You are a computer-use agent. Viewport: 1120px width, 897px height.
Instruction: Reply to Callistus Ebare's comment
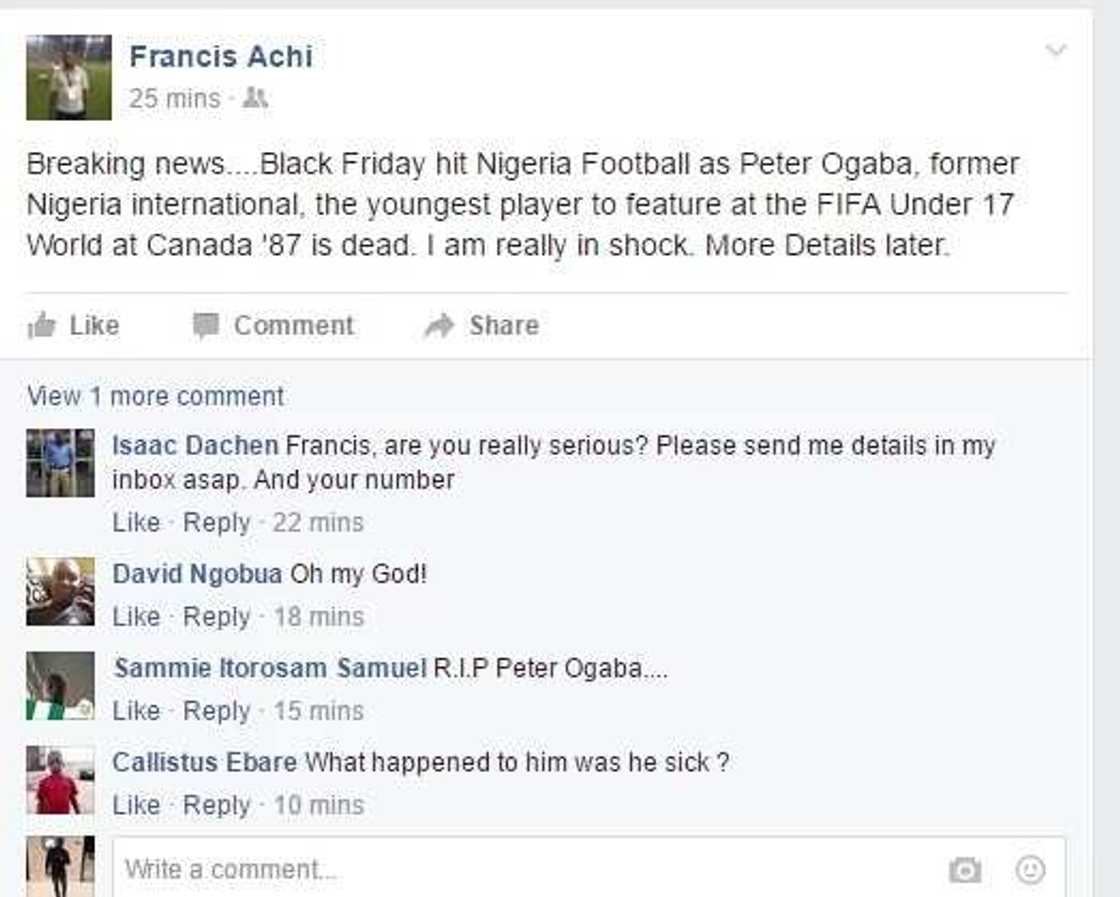point(217,805)
